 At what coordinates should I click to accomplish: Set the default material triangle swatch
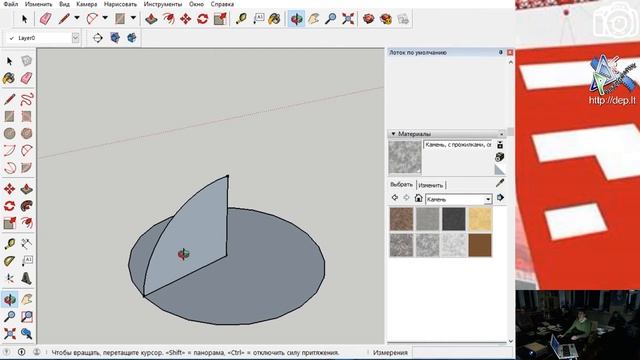[x=500, y=169]
